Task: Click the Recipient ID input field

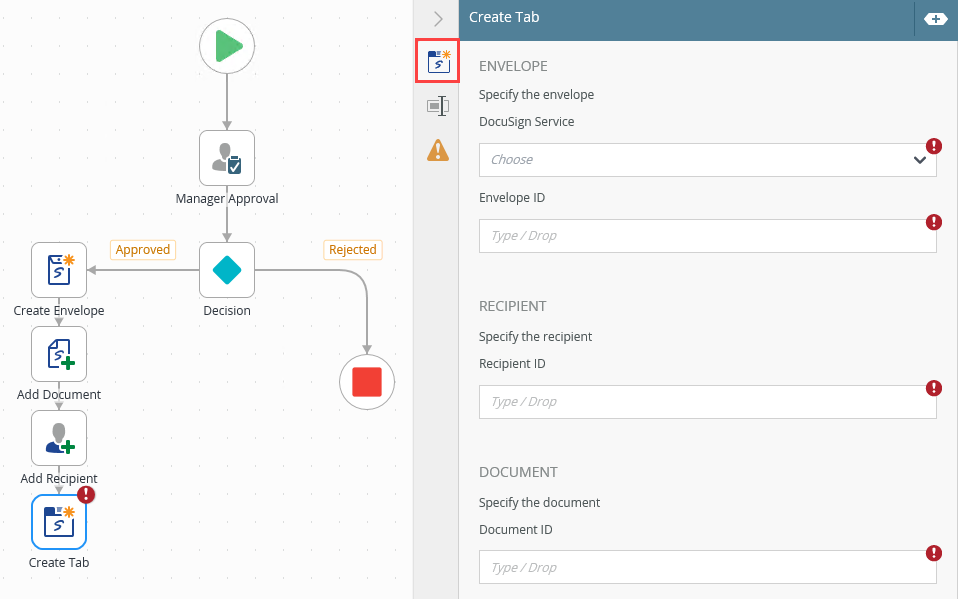Action: point(707,402)
